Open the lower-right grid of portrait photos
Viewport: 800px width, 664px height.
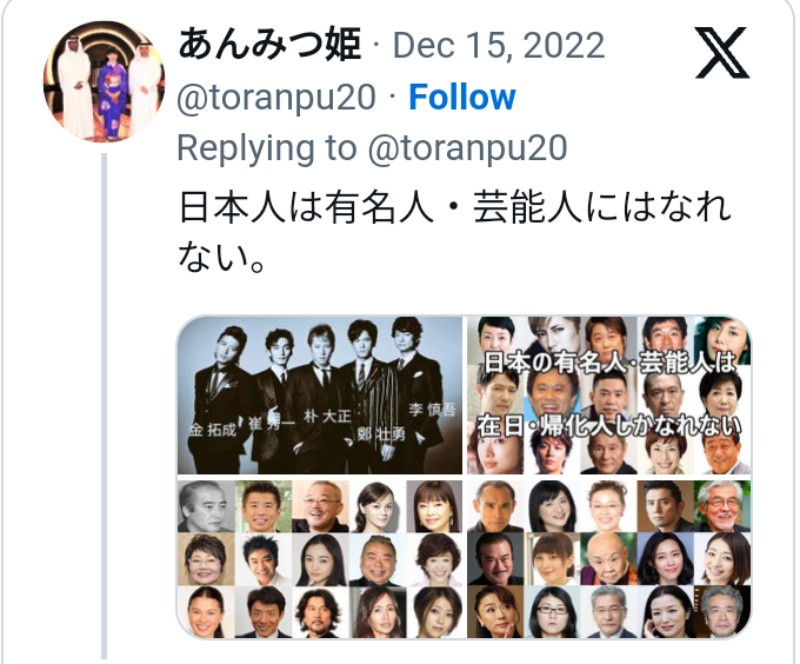609,559
